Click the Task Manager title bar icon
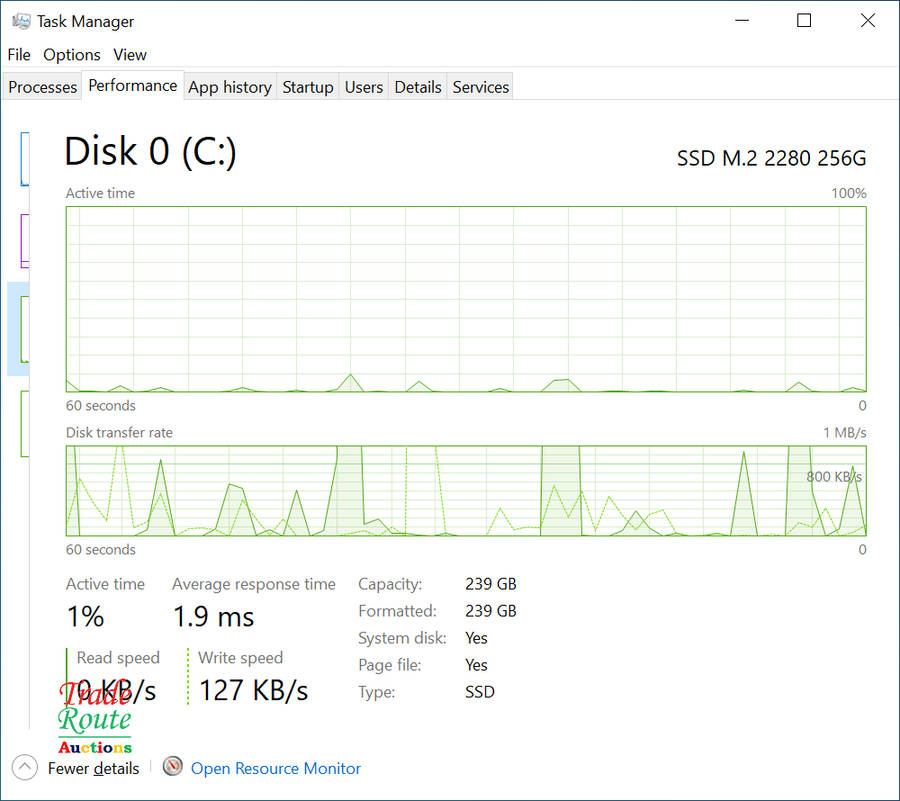 (x=20, y=21)
